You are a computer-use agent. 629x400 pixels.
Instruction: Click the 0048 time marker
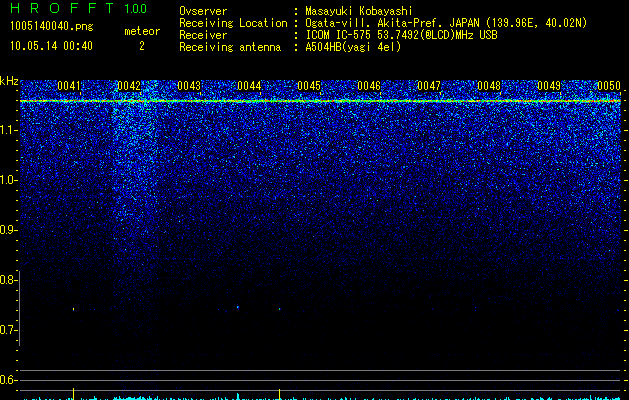[489, 86]
